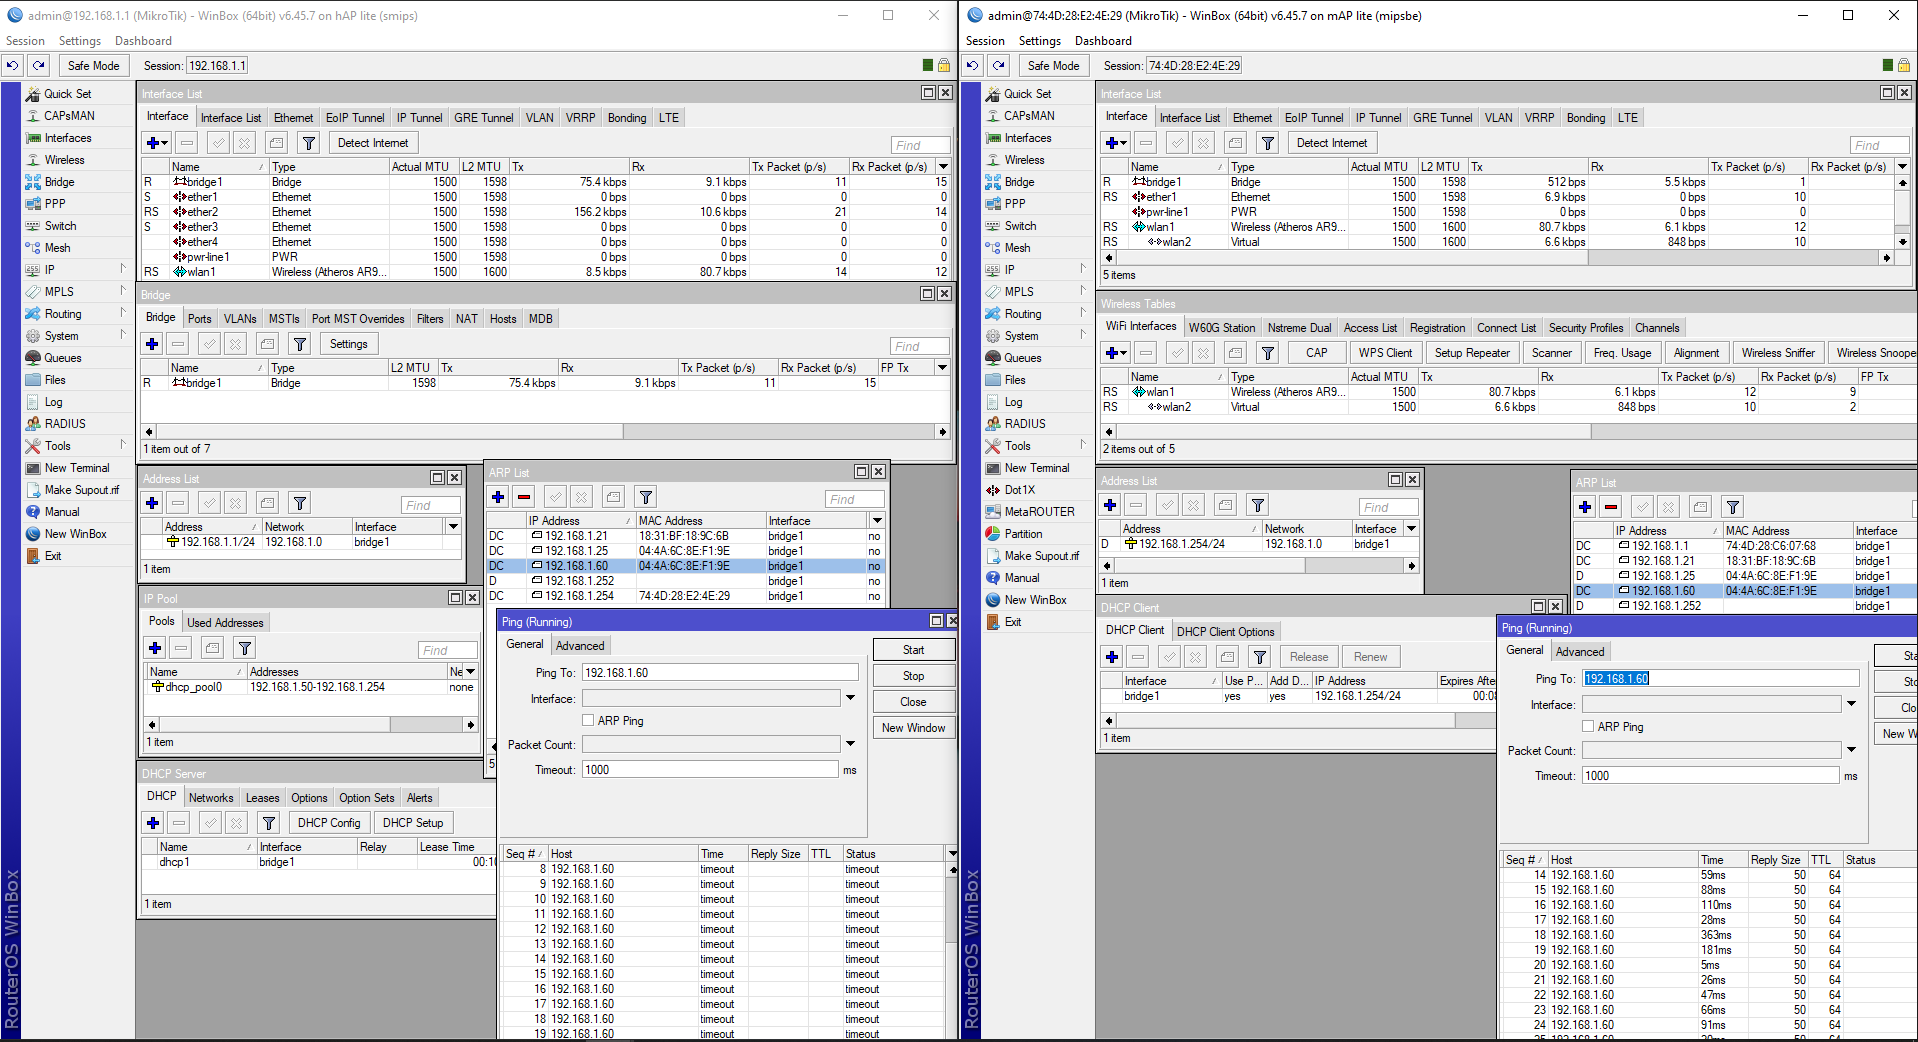Switch to DHCP Client Options tab
1918x1042 pixels.
click(1225, 632)
